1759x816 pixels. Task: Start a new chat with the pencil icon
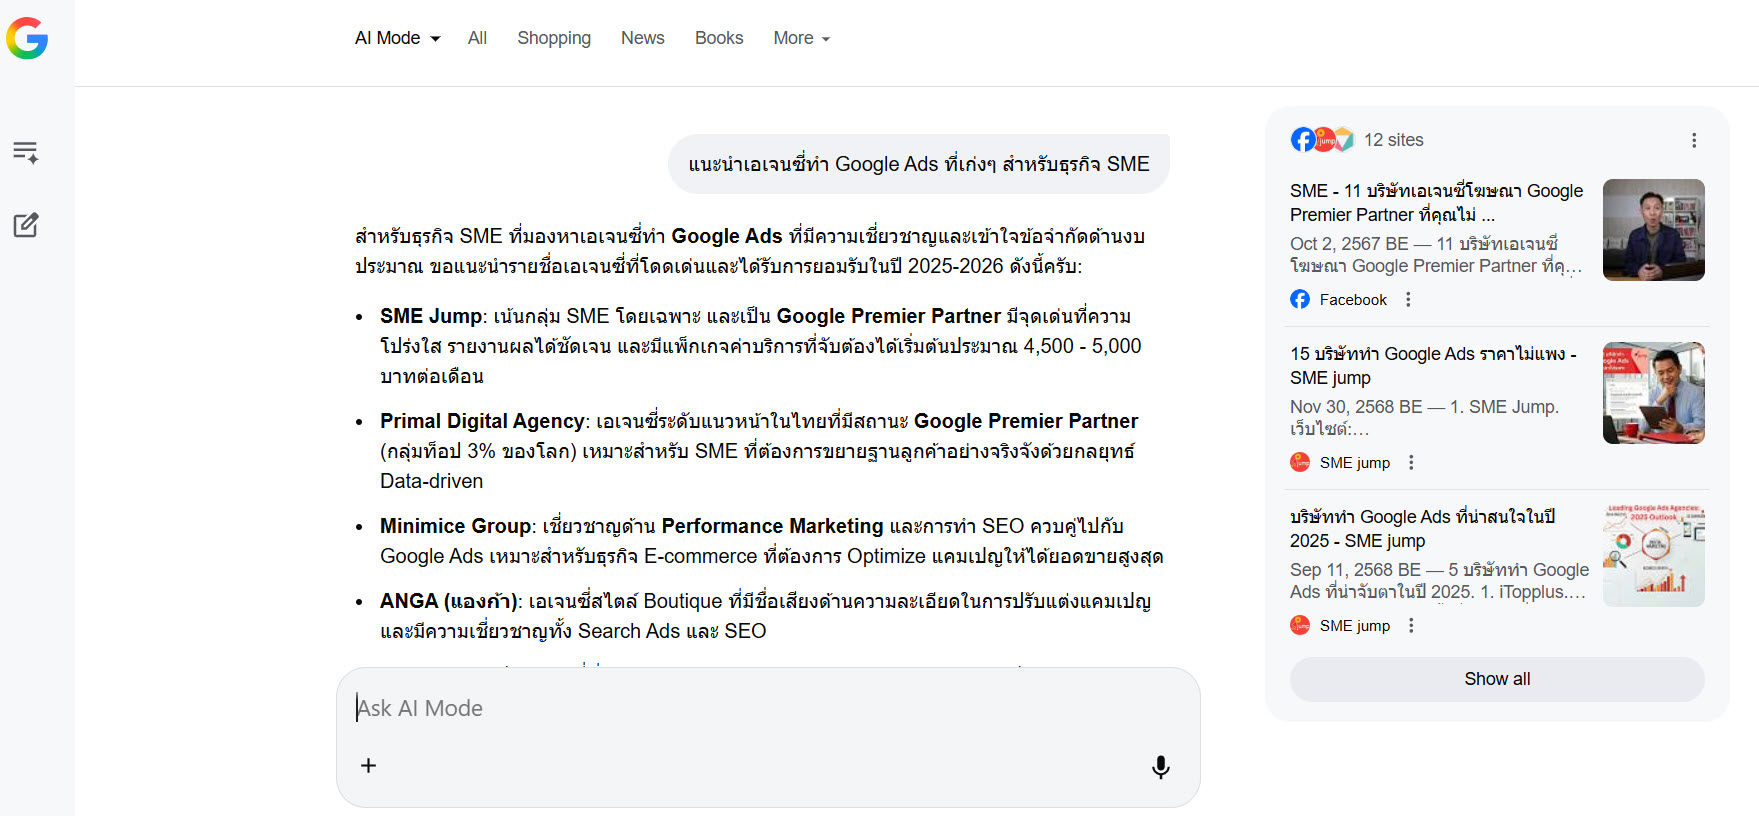pyautogui.click(x=26, y=225)
